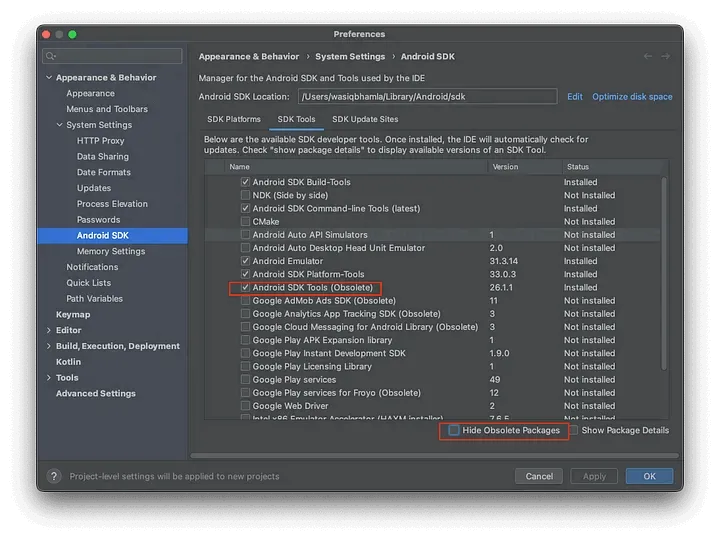
Task: Select Notifications in sidebar
Action: coord(92,267)
